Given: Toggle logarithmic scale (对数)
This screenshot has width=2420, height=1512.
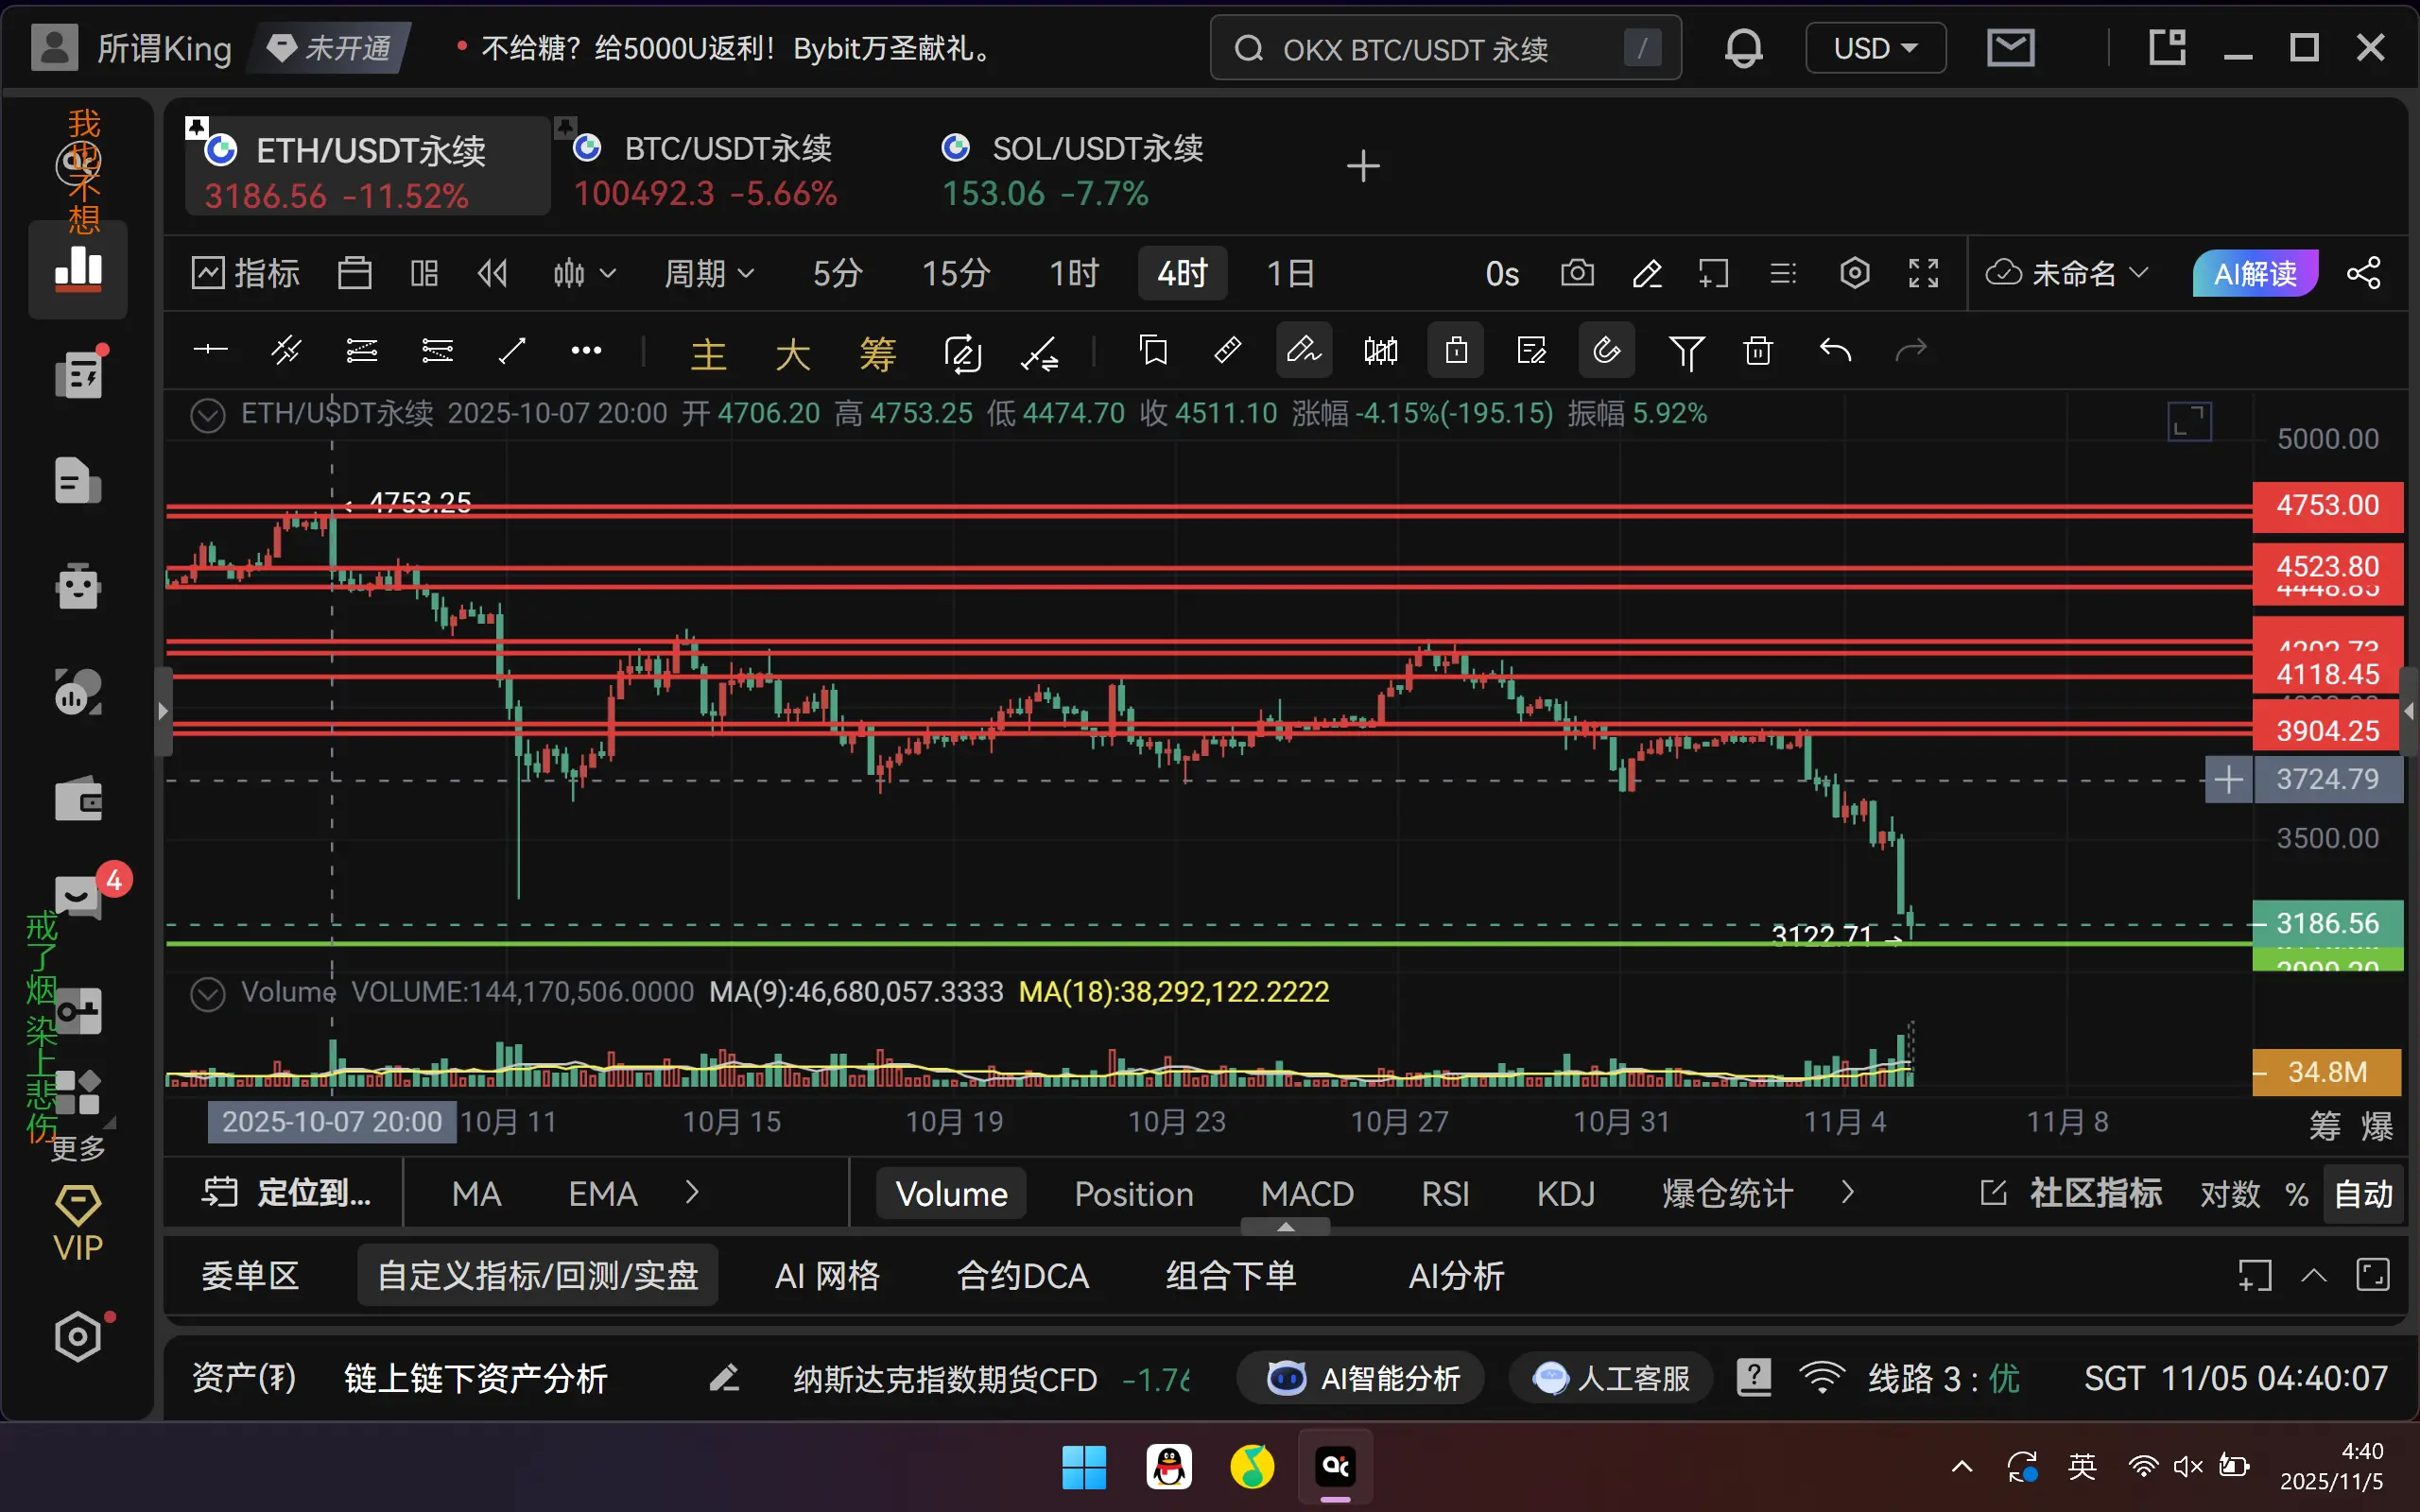Looking at the screenshot, I should coord(2229,1194).
